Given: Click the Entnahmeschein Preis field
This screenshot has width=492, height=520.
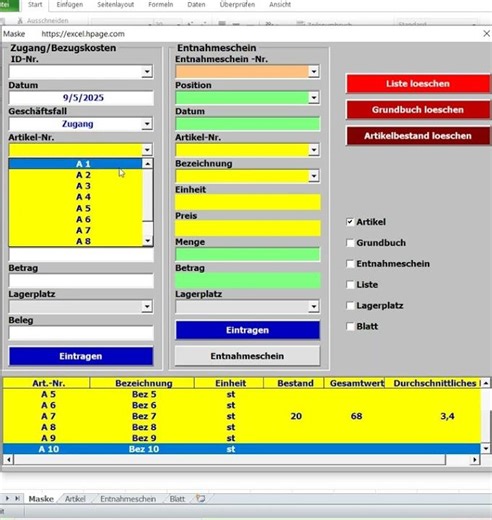Looking at the screenshot, I should 248,229.
